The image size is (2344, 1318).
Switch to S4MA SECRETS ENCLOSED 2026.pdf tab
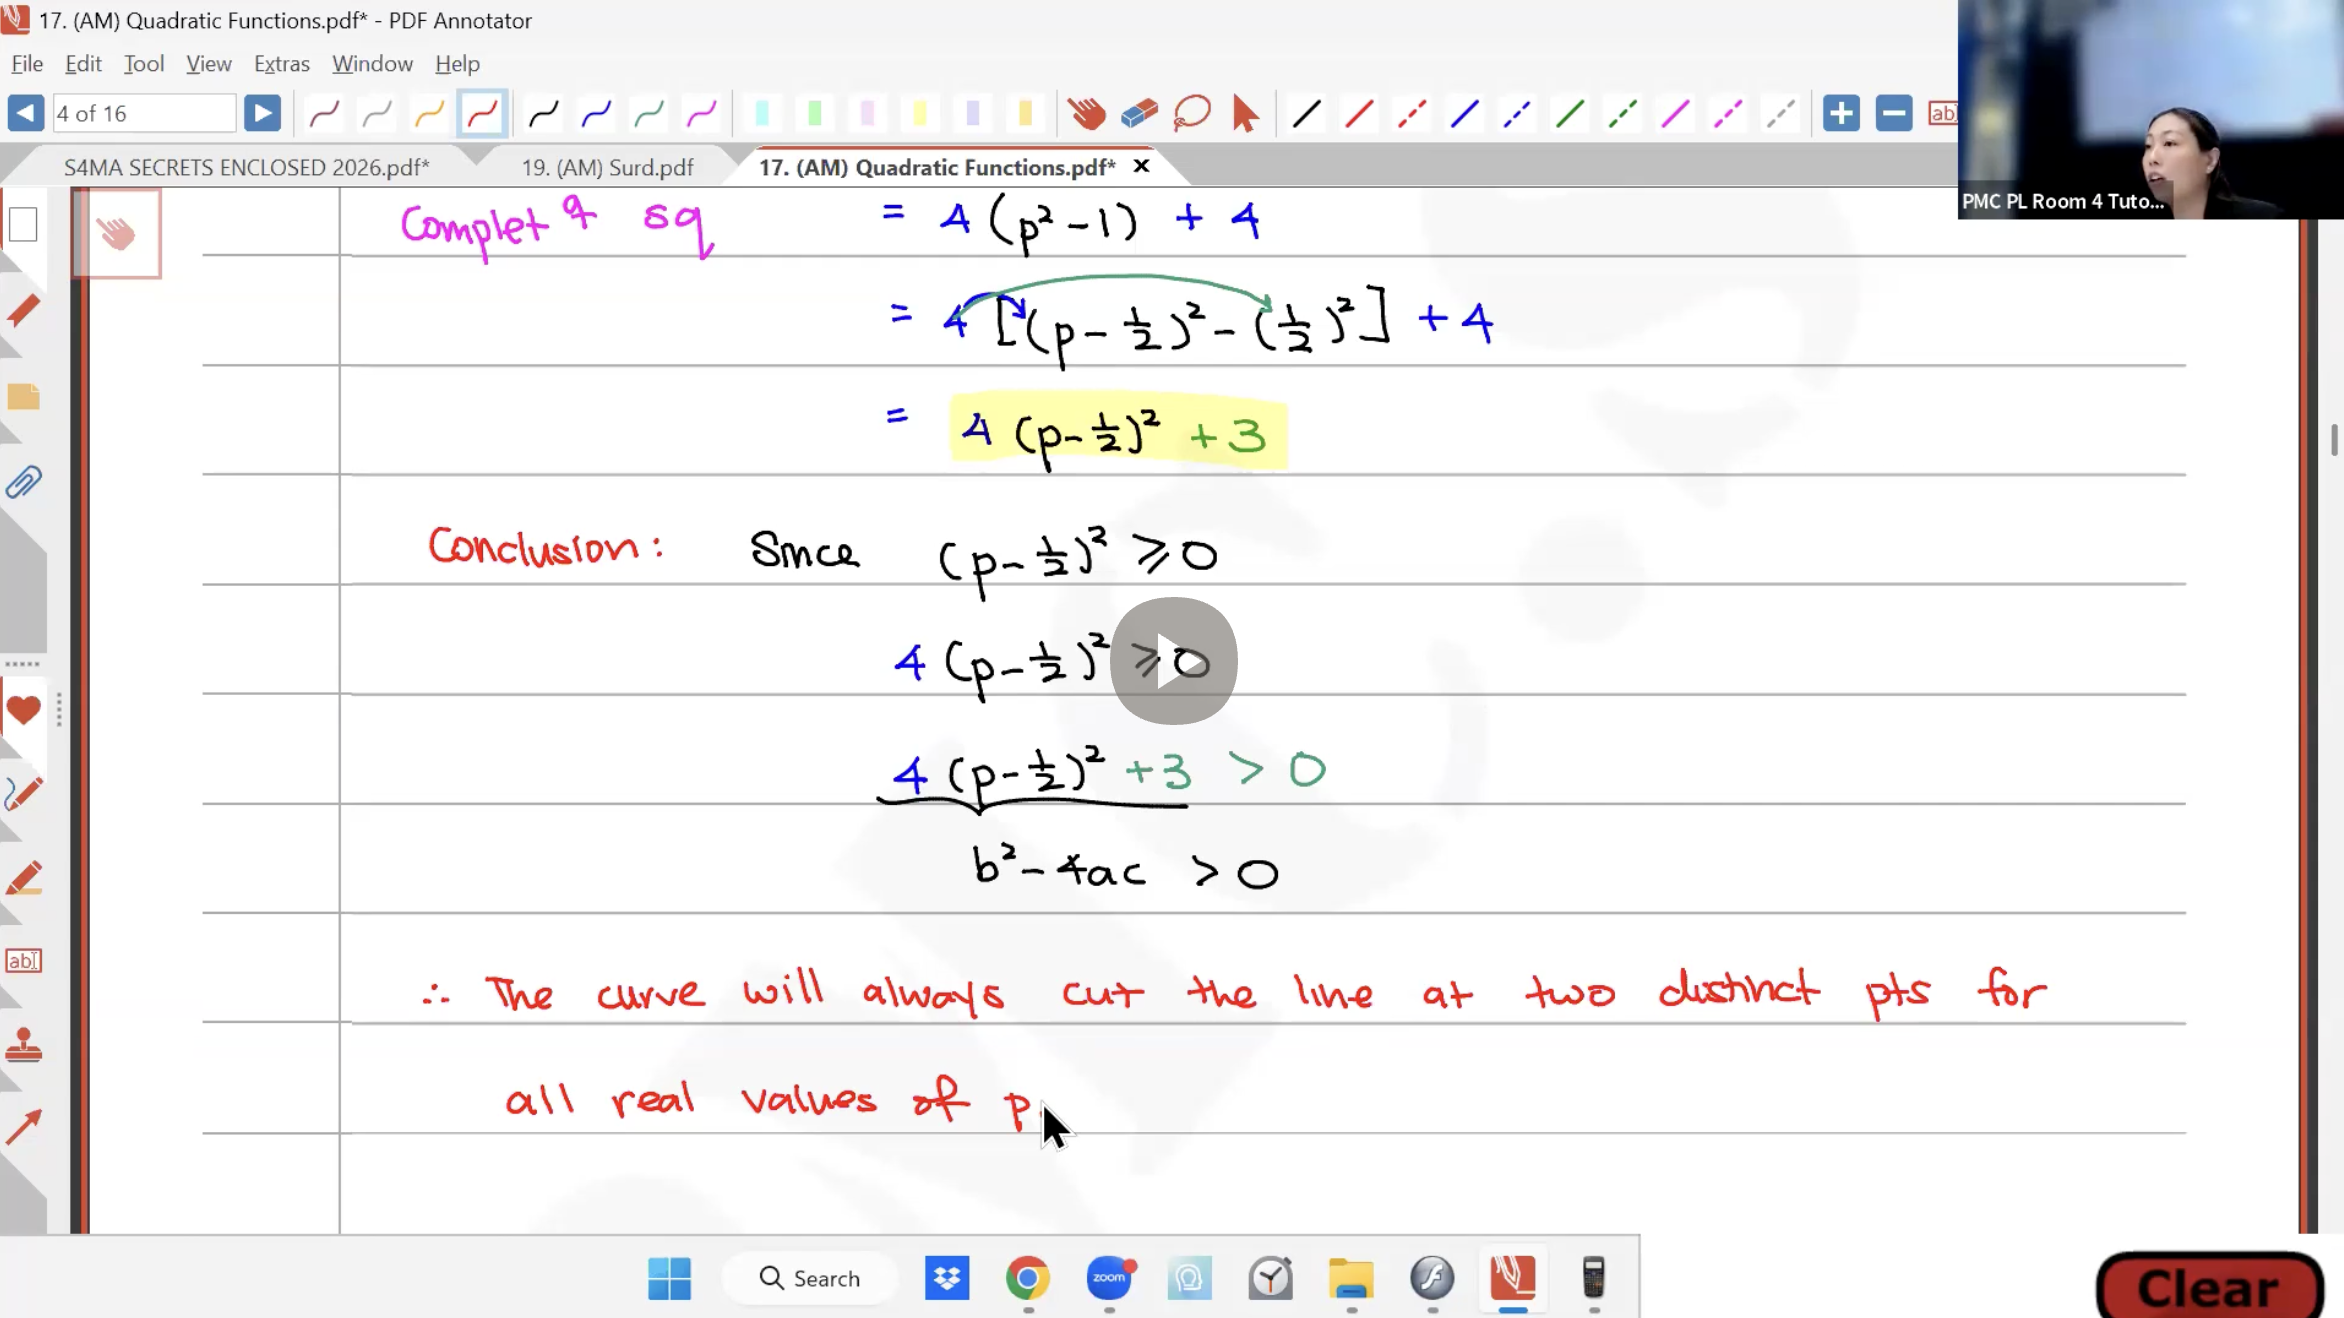tap(246, 167)
